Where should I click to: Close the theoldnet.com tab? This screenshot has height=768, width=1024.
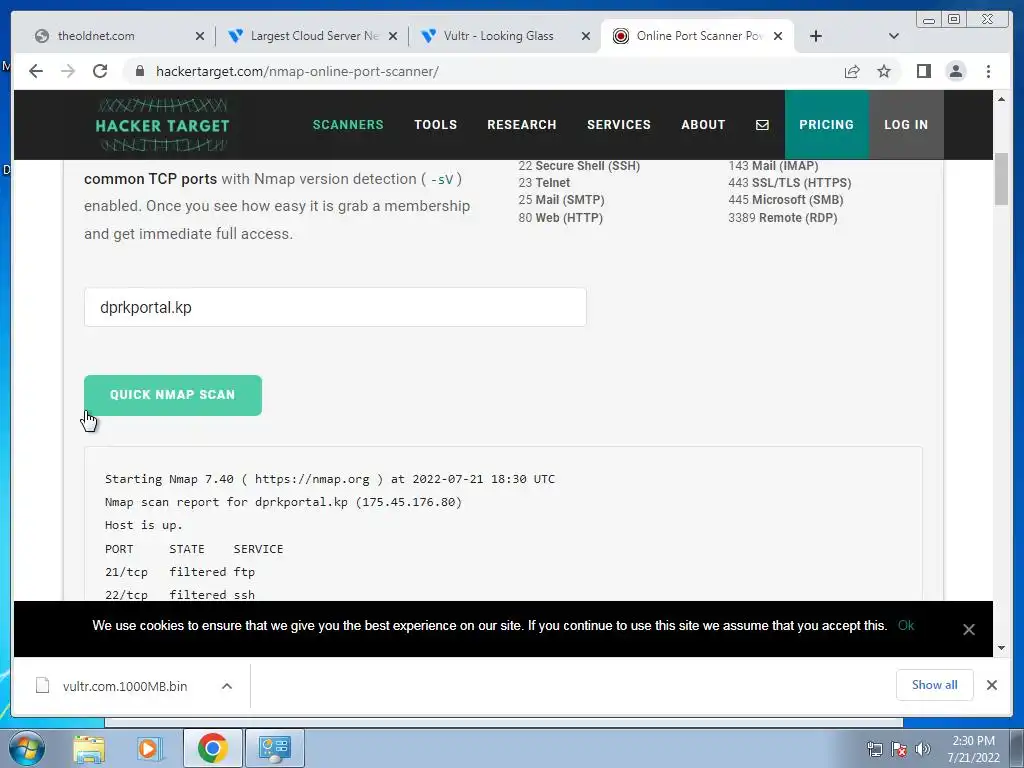(200, 37)
